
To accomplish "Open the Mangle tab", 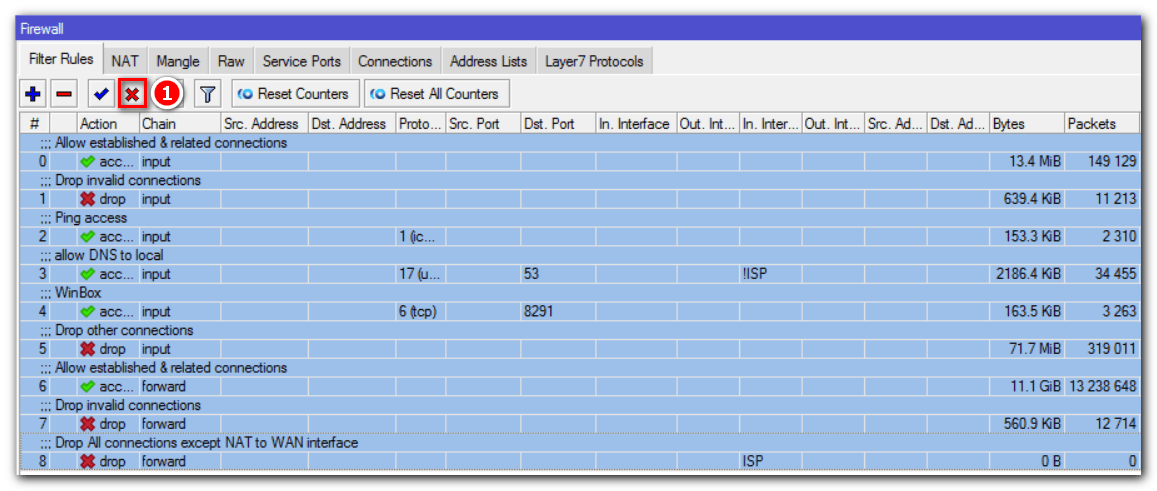I will [x=178, y=61].
